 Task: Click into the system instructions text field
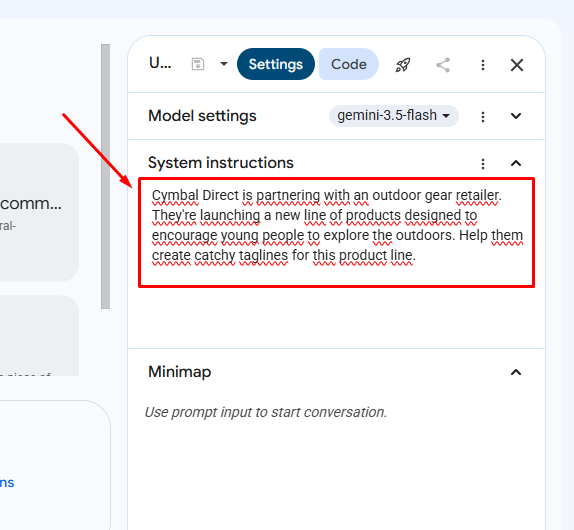337,232
